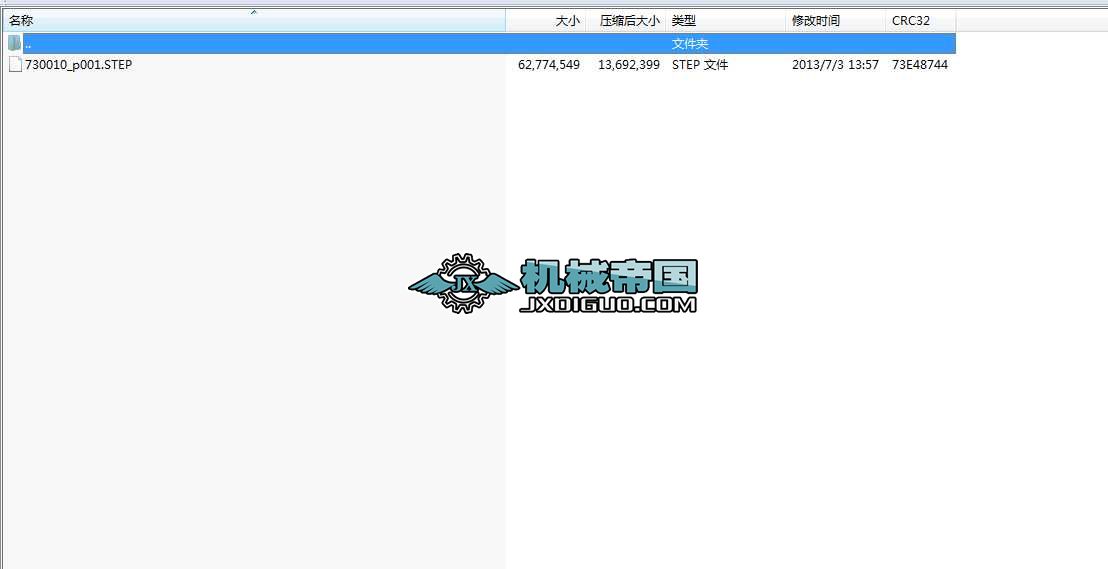
Task: Click the compressed size 13,692,399
Action: click(x=629, y=65)
